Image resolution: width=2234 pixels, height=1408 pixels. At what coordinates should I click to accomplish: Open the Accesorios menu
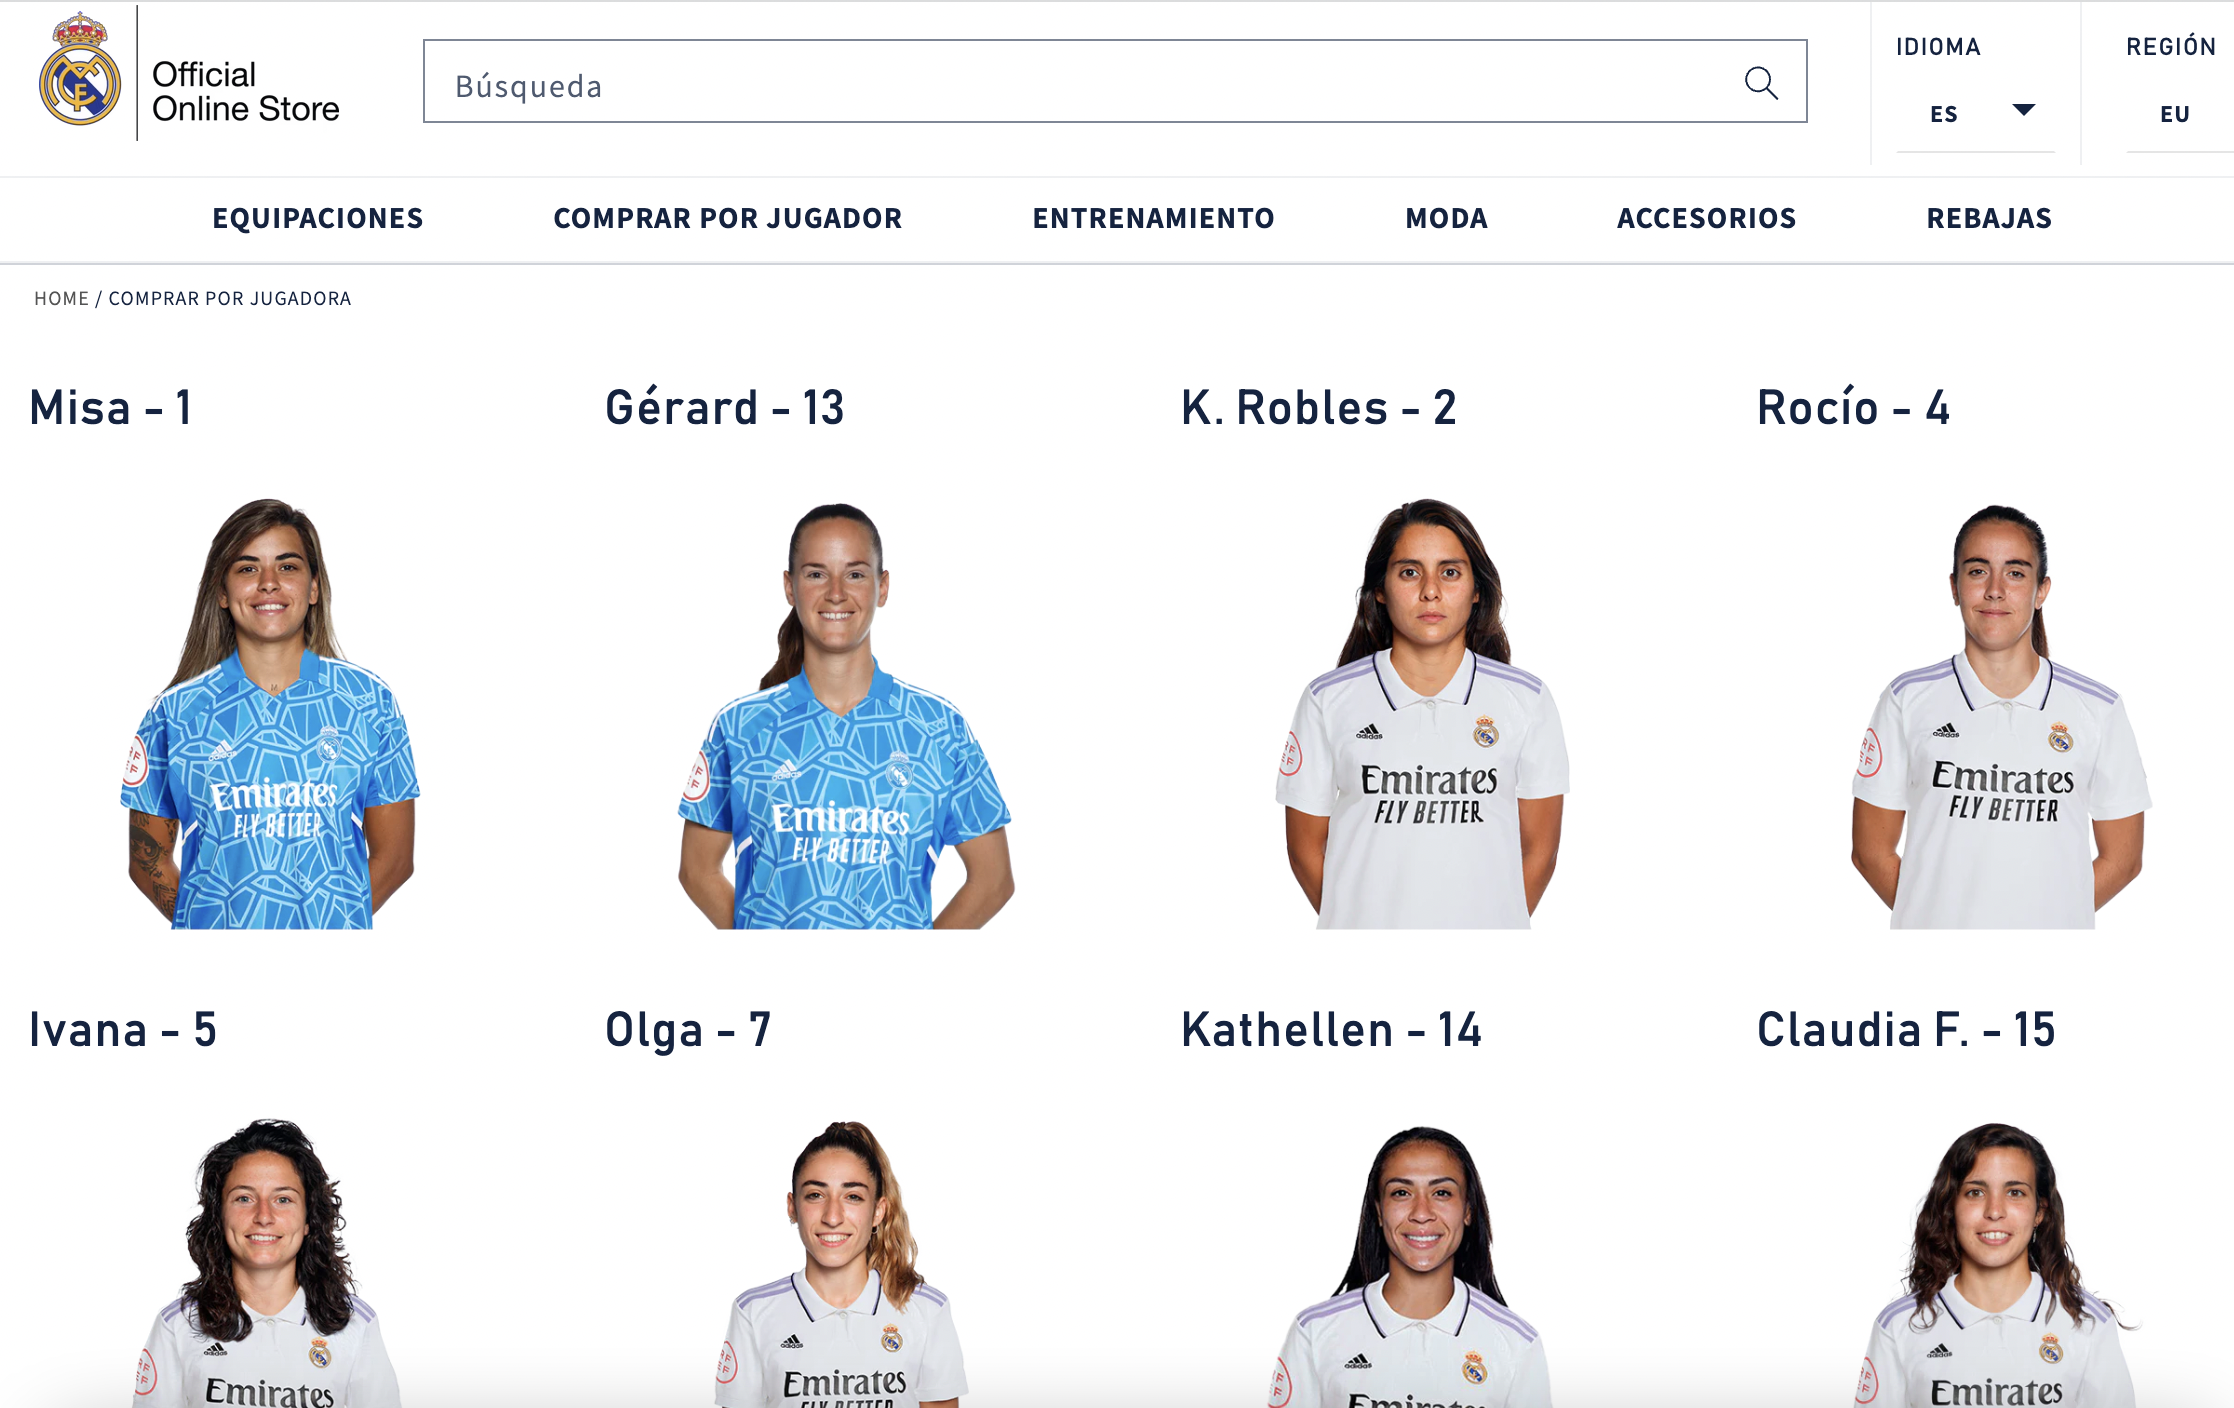(x=1706, y=218)
